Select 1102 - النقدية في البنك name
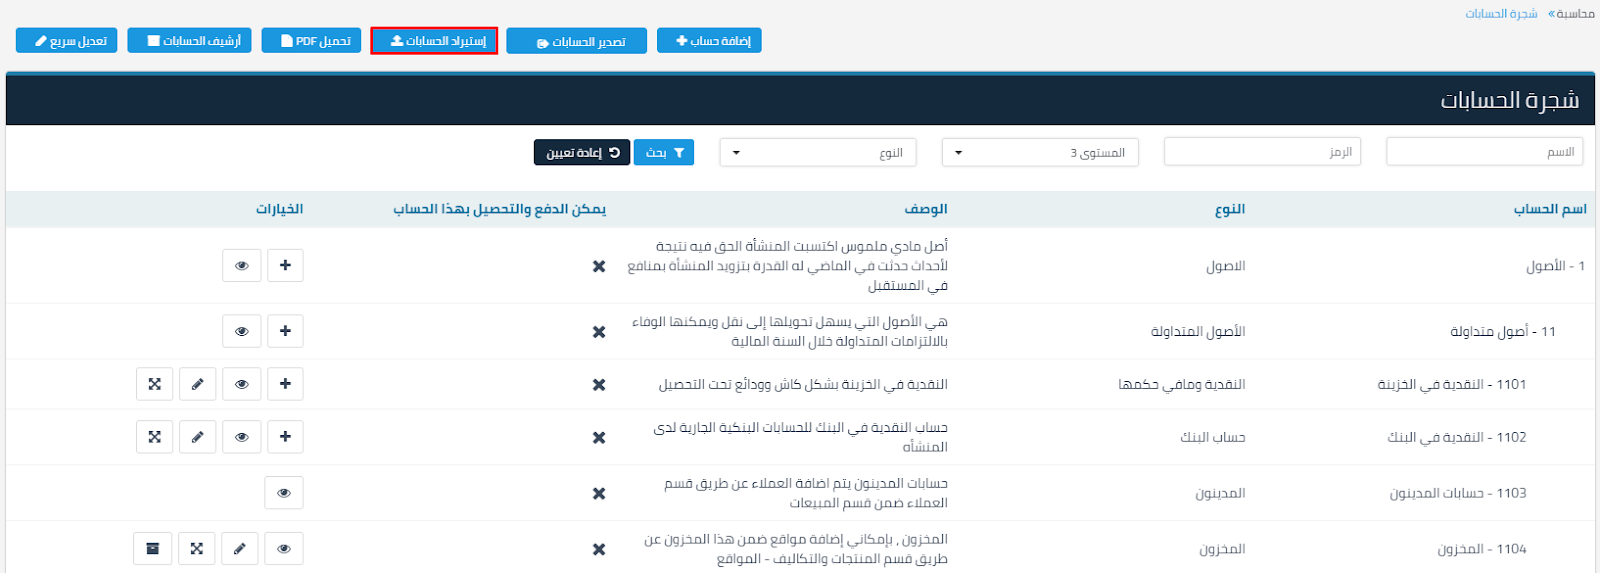This screenshot has height=573, width=1600. (1457, 437)
